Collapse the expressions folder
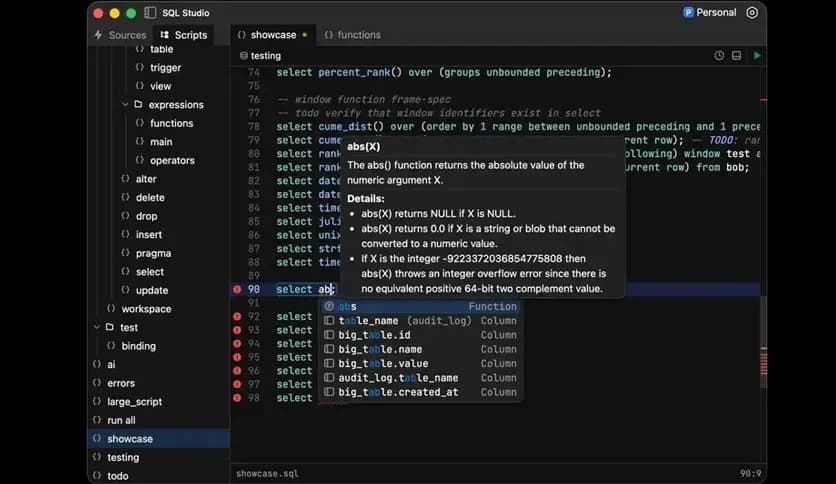The width and height of the screenshot is (836, 484). 125,105
